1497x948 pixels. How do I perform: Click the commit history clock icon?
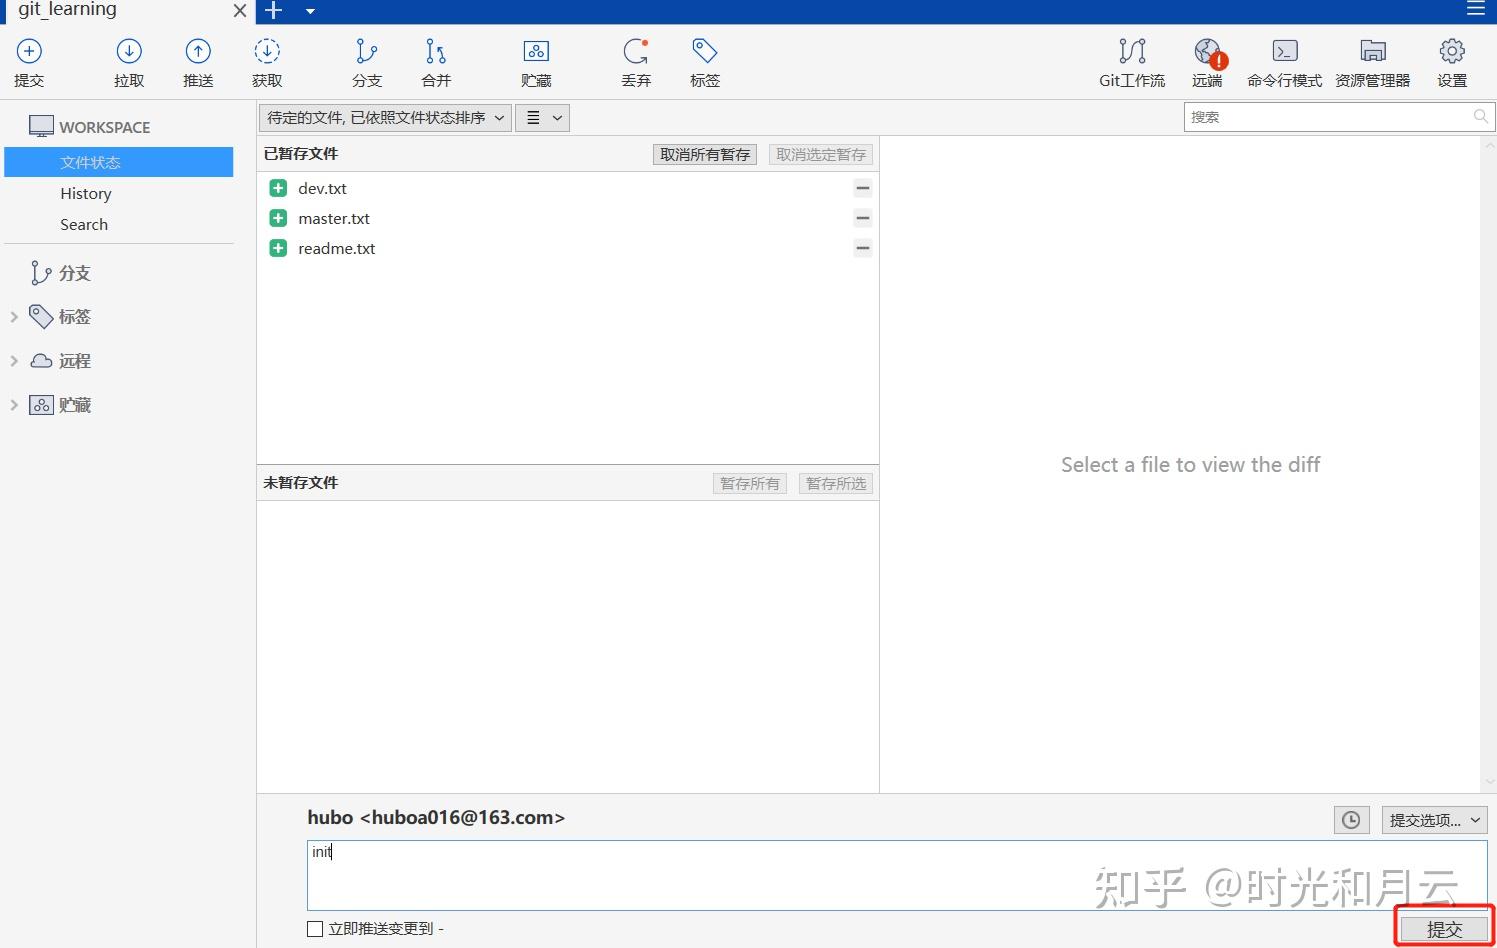(x=1351, y=820)
